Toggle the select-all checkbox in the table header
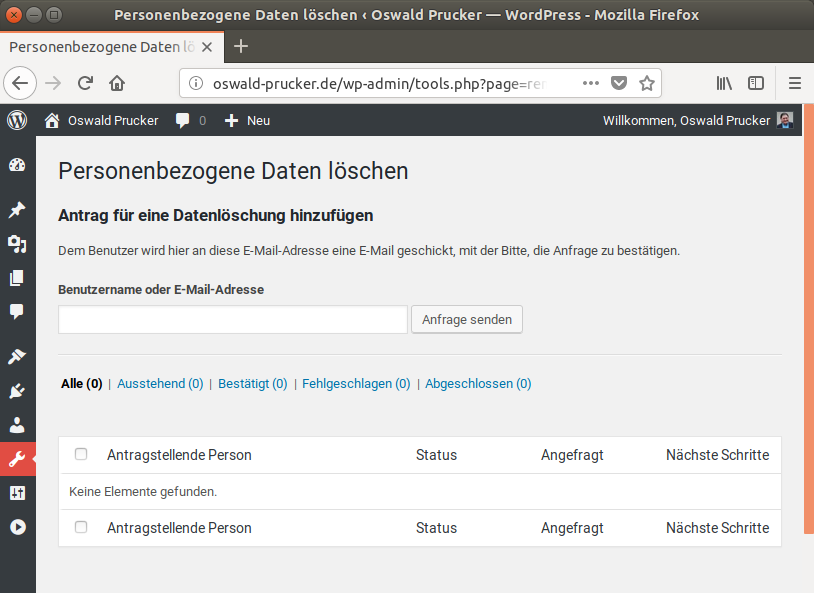This screenshot has width=814, height=593. 81,454
